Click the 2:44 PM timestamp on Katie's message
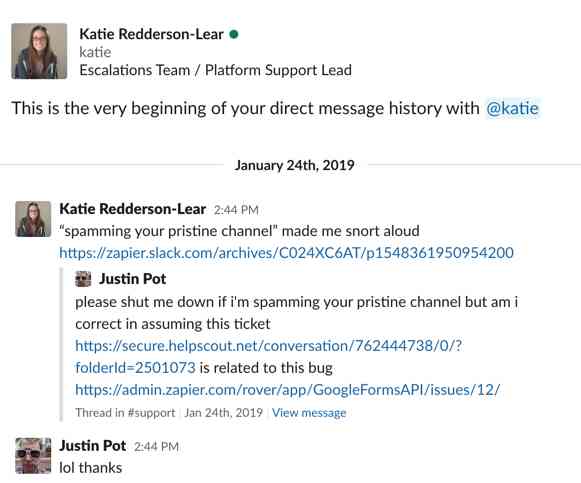The image size is (581, 483). [236, 210]
